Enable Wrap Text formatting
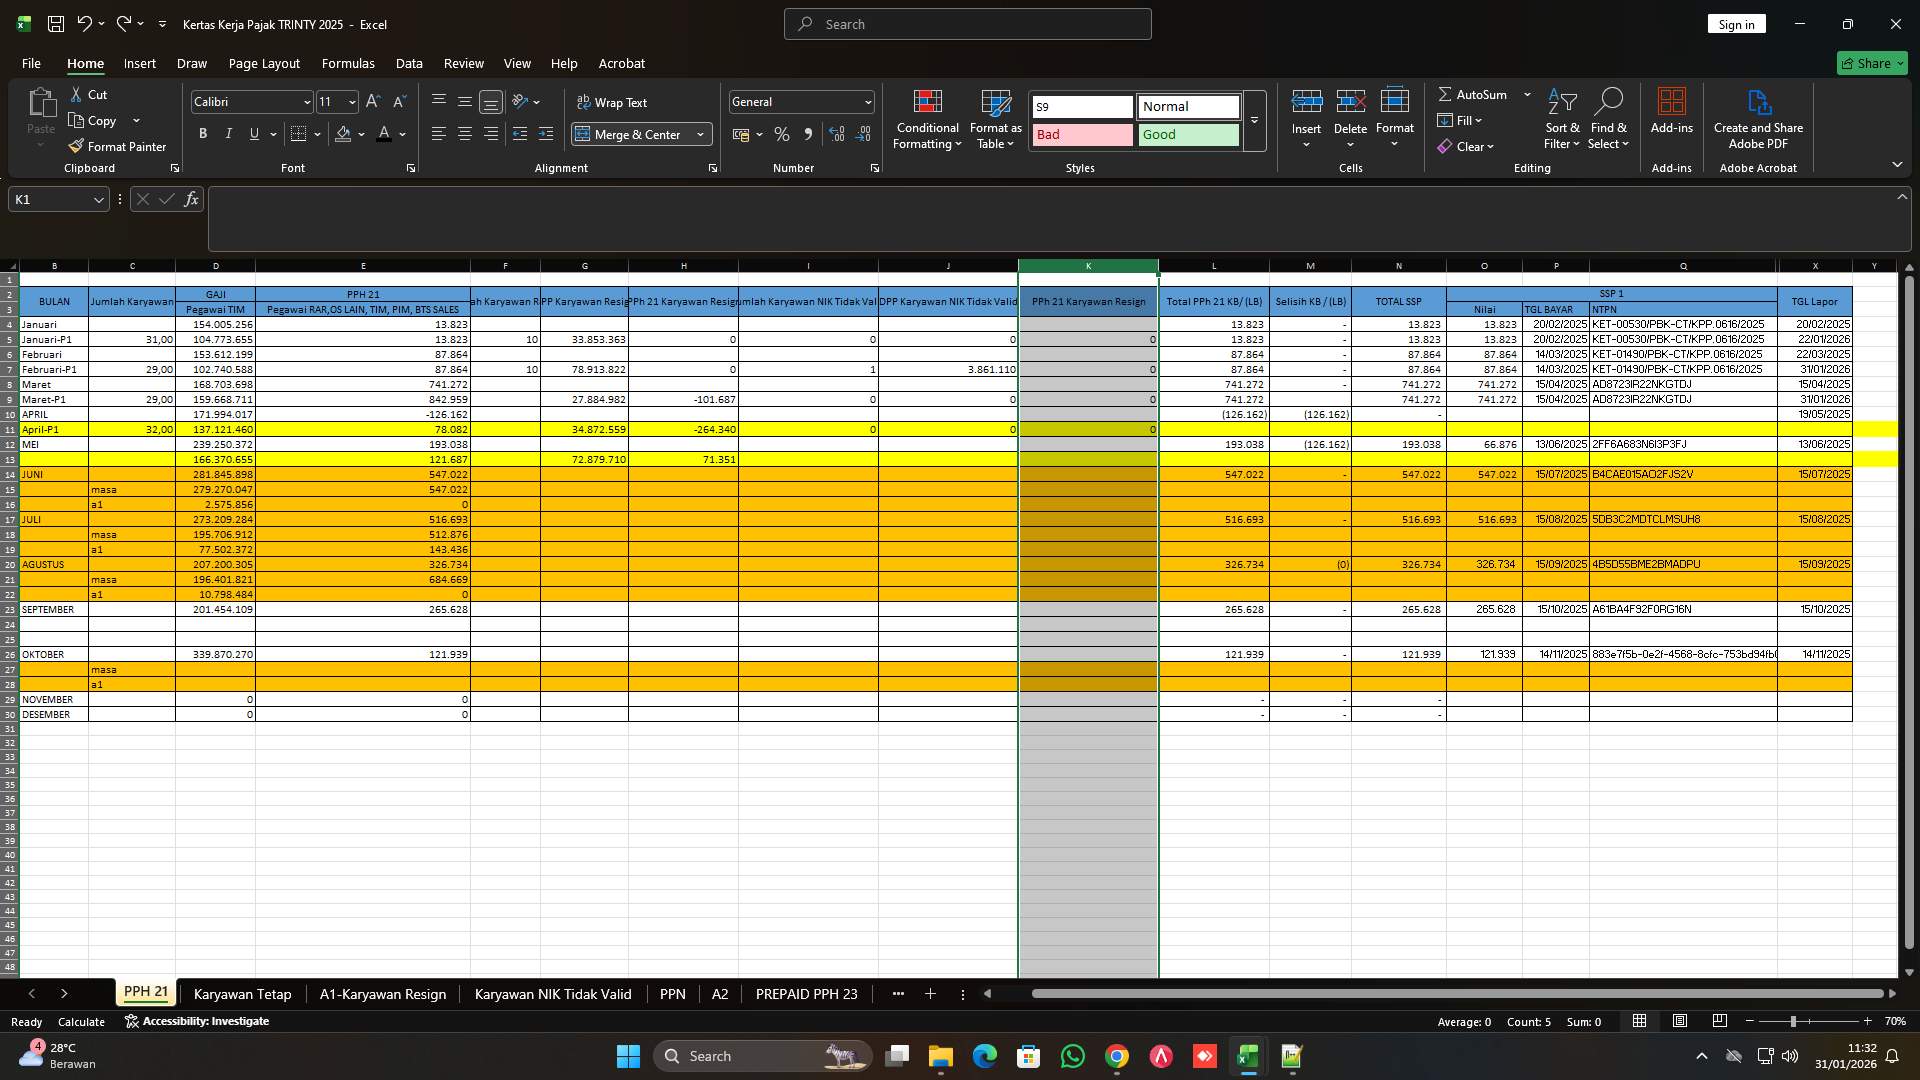Screen dimensions: 1920x1080 tap(613, 102)
